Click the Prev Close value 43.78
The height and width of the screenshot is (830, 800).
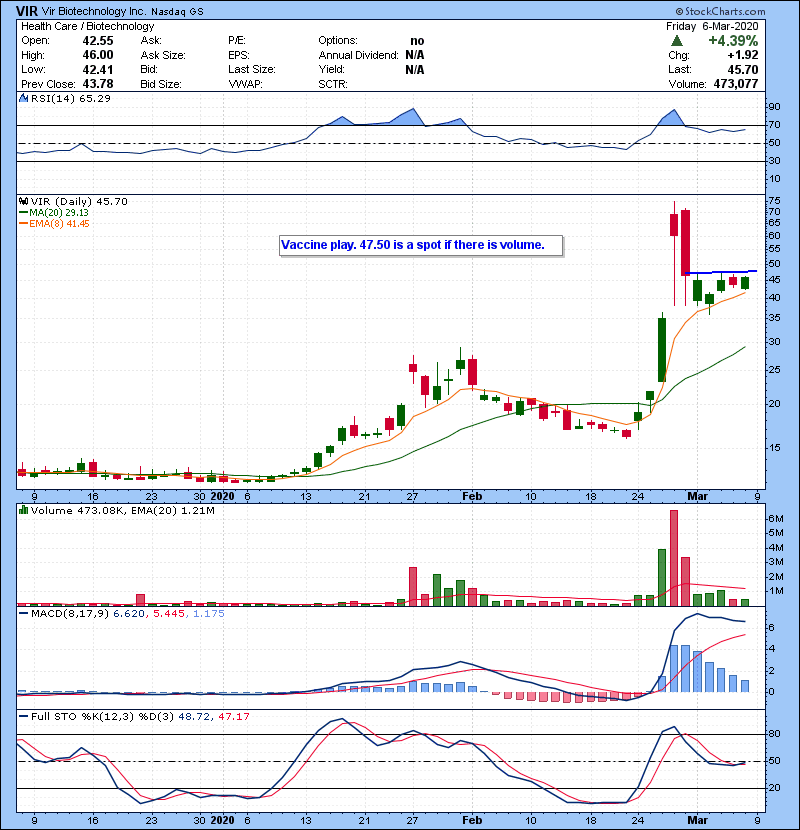(x=98, y=84)
